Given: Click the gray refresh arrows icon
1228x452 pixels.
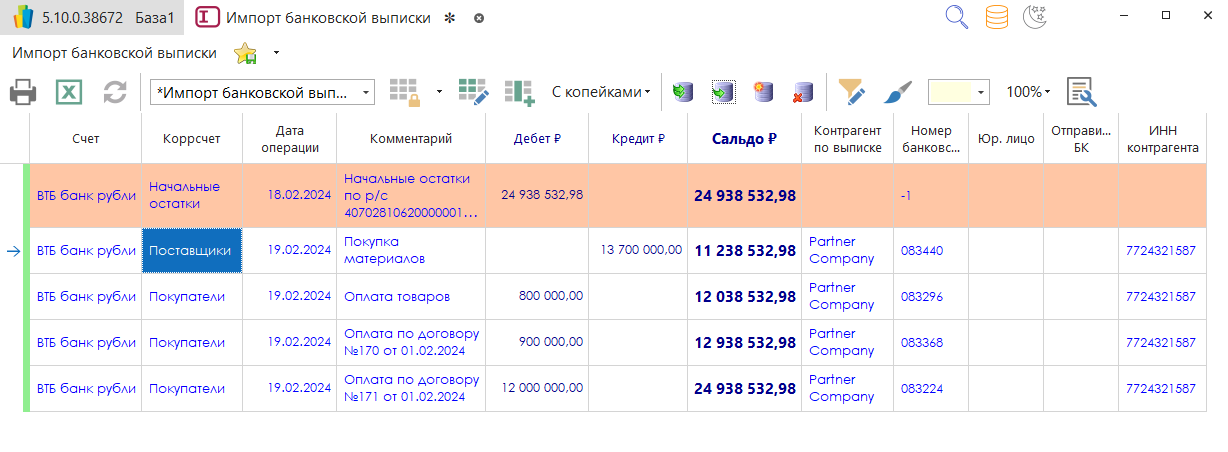Looking at the screenshot, I should [115, 93].
